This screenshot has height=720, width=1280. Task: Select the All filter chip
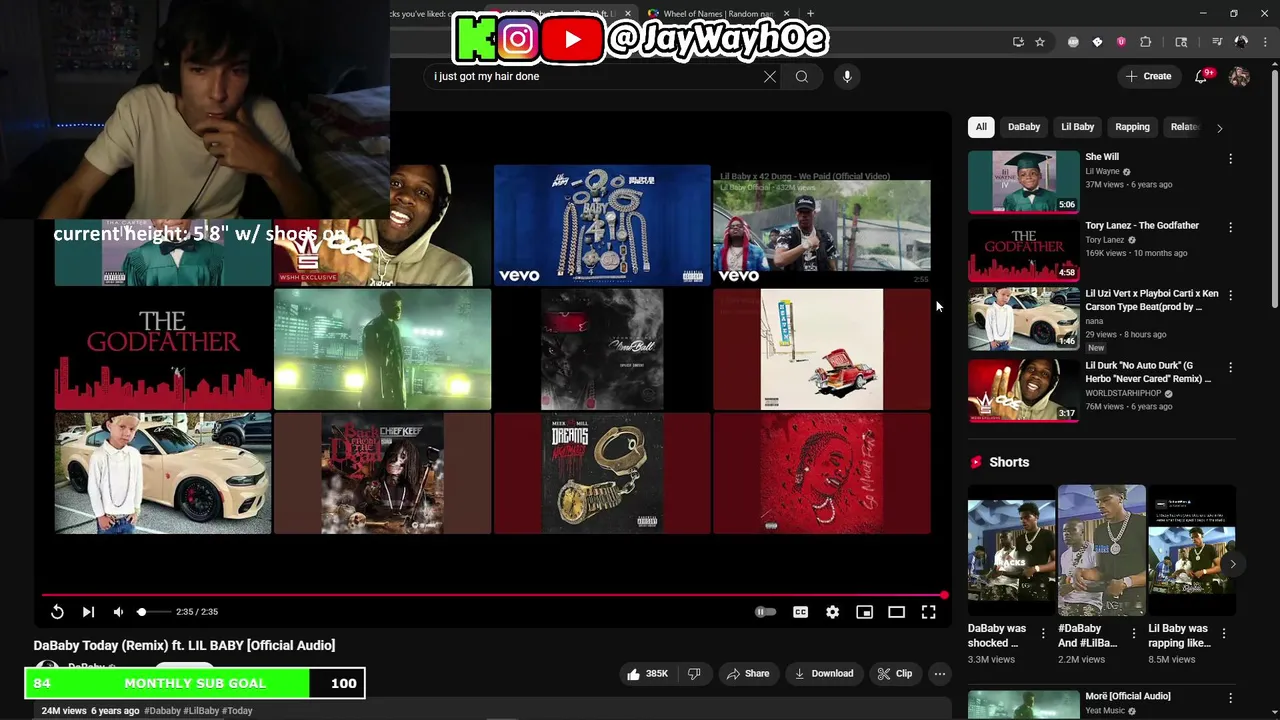pos(981,127)
